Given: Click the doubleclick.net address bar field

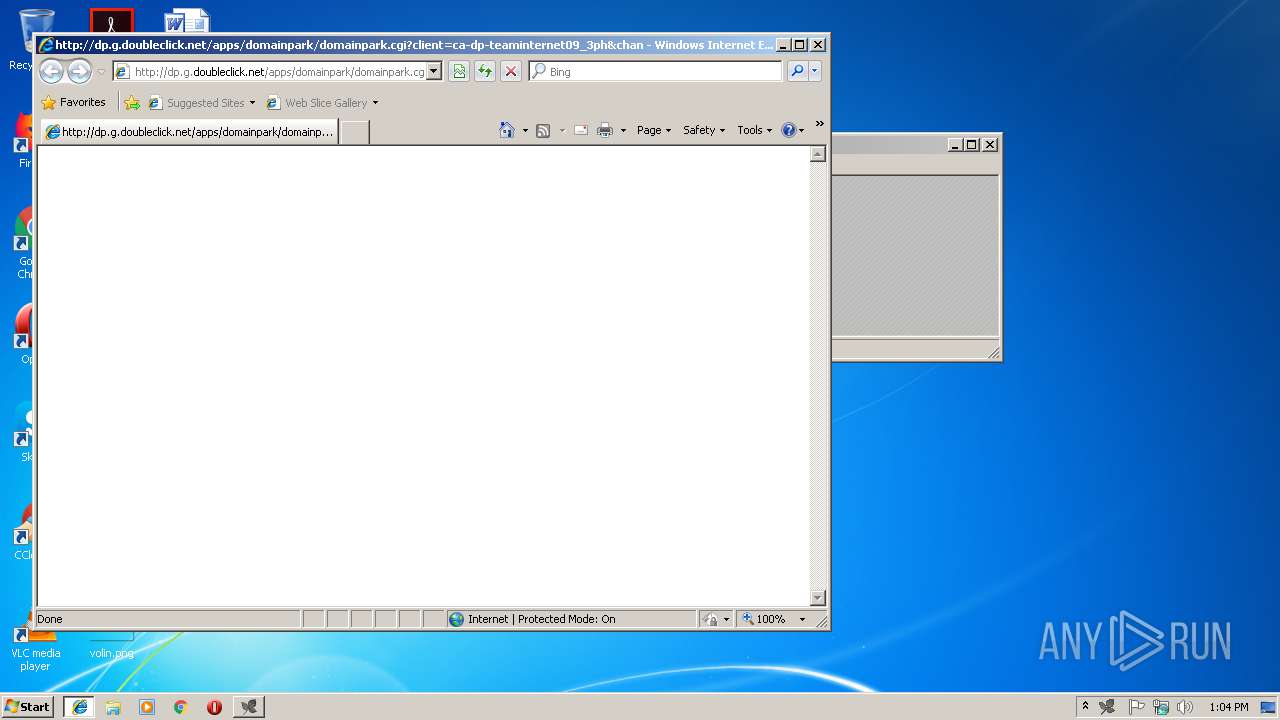Looking at the screenshot, I should [x=269, y=71].
